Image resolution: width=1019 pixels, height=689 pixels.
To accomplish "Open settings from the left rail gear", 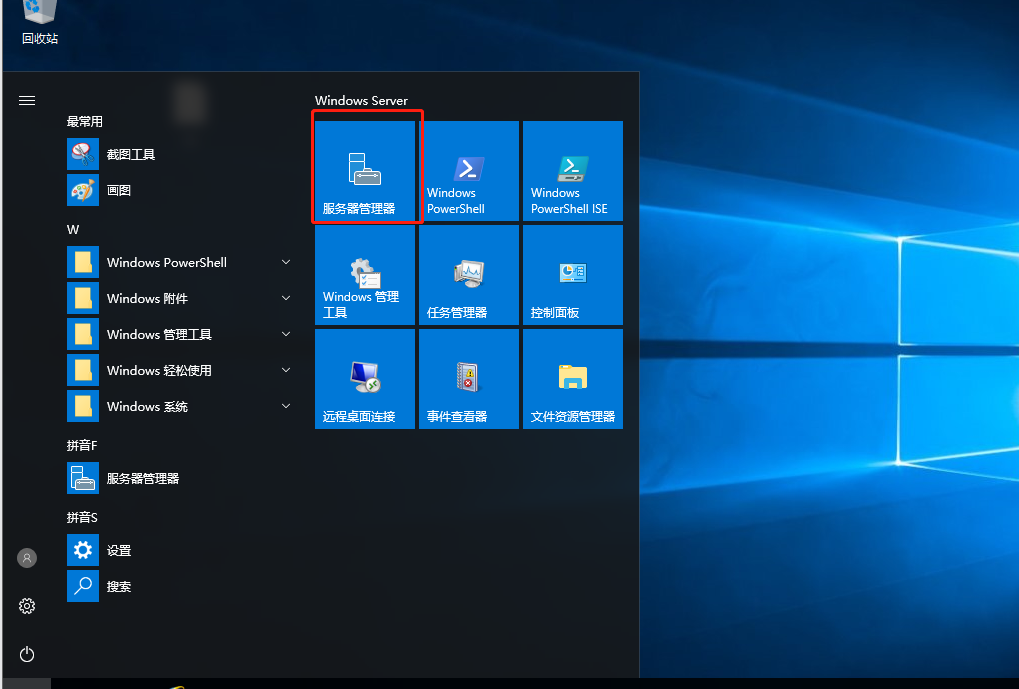I will pyautogui.click(x=27, y=606).
